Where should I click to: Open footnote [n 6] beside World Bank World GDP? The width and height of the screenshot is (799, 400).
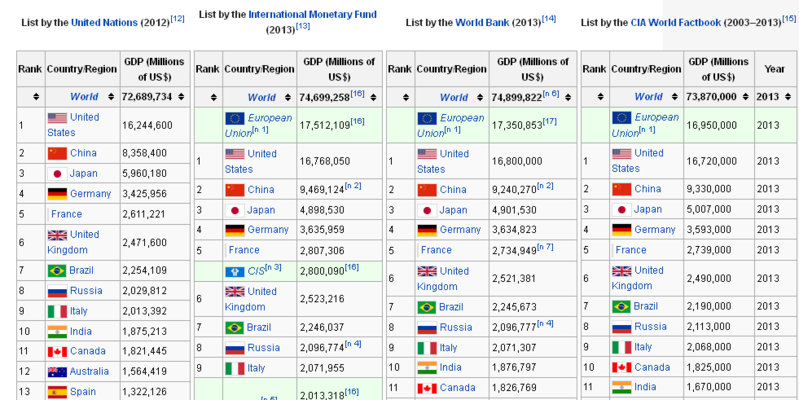point(550,93)
